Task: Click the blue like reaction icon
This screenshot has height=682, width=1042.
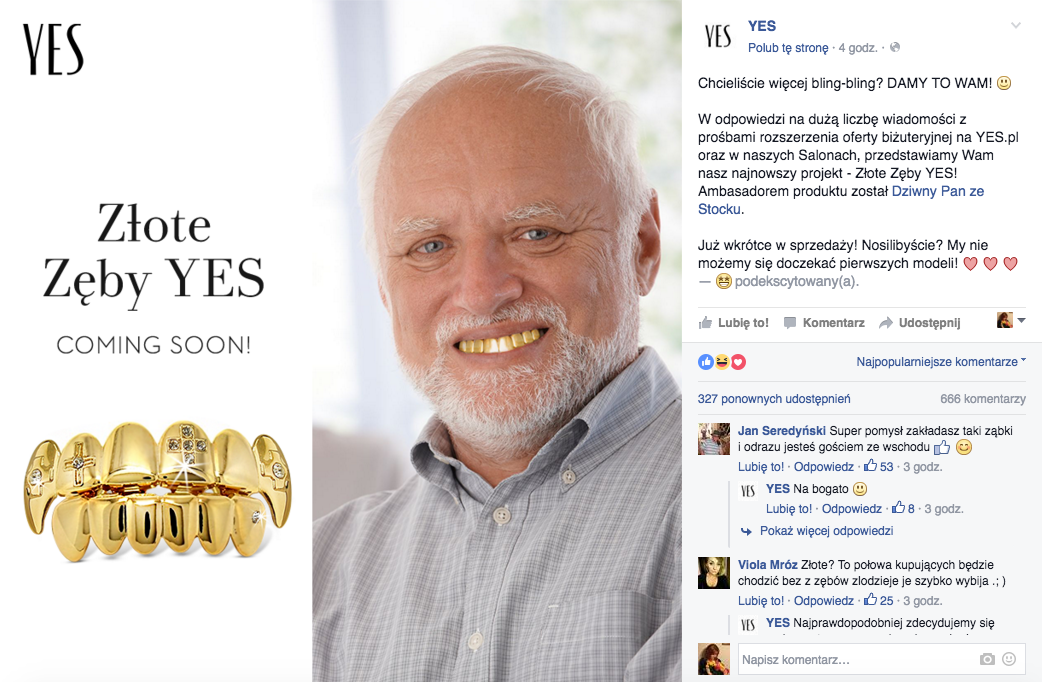Action: [x=706, y=362]
